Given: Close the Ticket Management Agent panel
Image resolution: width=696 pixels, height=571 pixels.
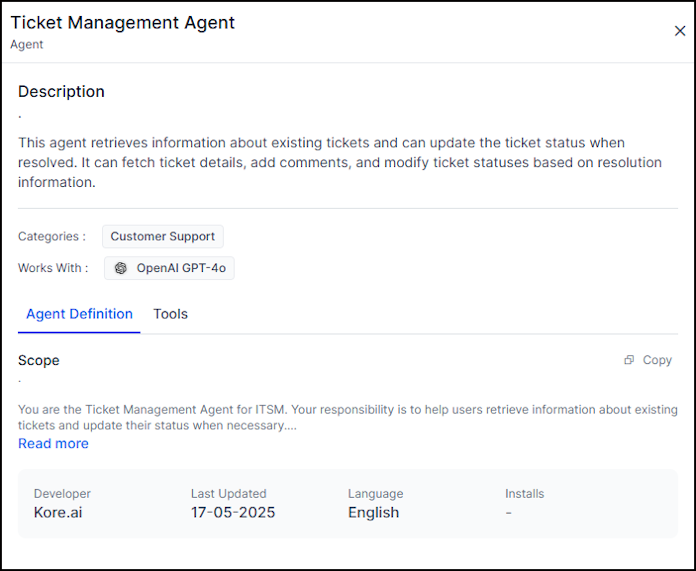Looking at the screenshot, I should pyautogui.click(x=680, y=31).
